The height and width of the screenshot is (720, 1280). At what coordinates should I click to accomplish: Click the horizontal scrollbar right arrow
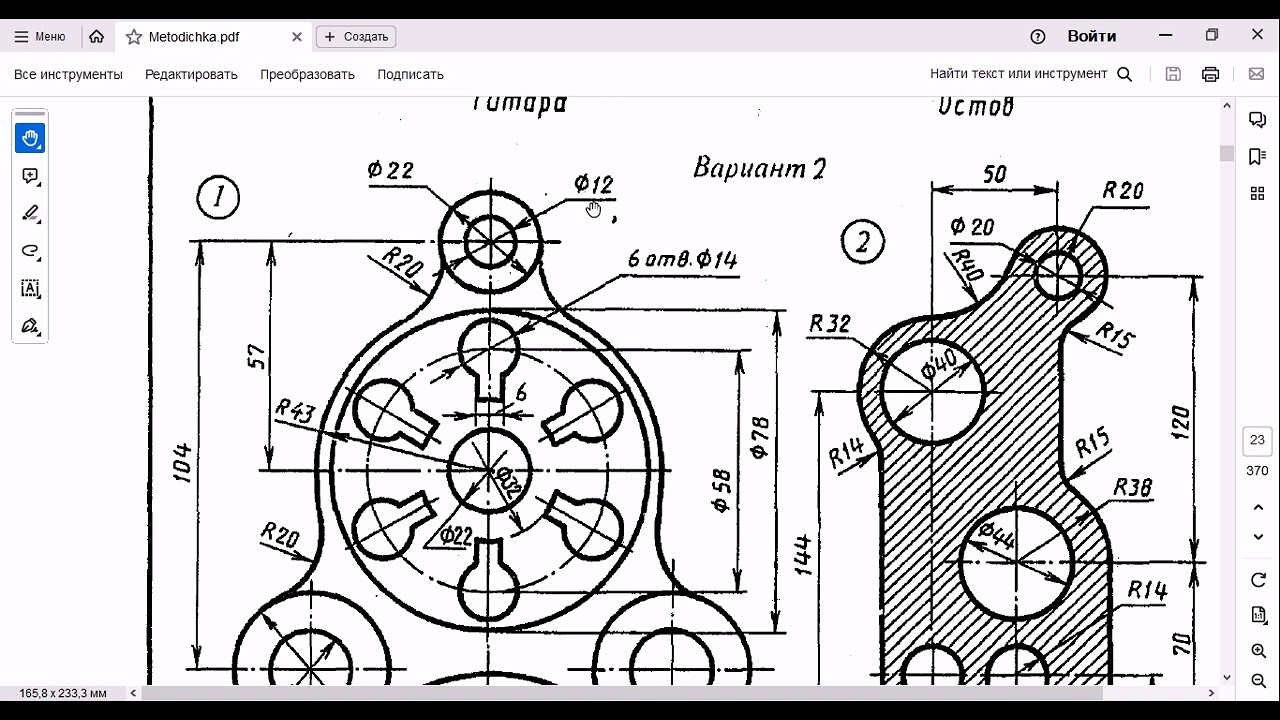[1212, 692]
